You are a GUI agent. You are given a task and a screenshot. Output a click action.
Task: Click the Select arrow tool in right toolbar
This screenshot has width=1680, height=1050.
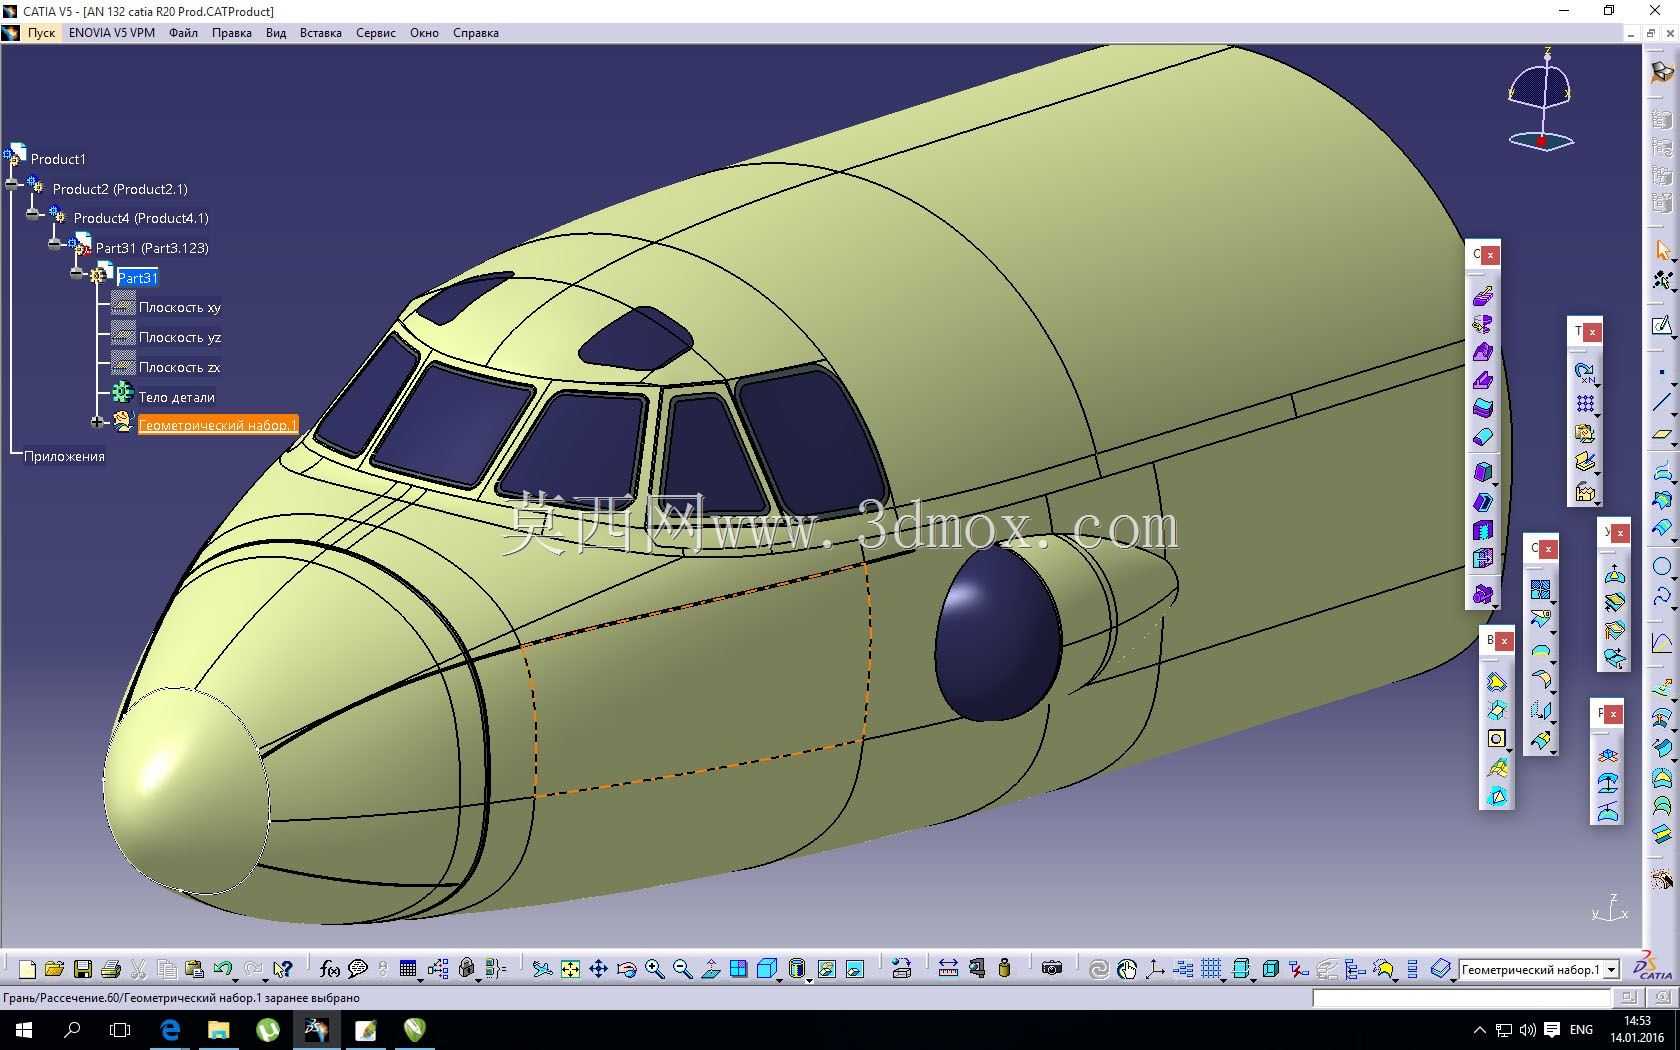click(1662, 251)
